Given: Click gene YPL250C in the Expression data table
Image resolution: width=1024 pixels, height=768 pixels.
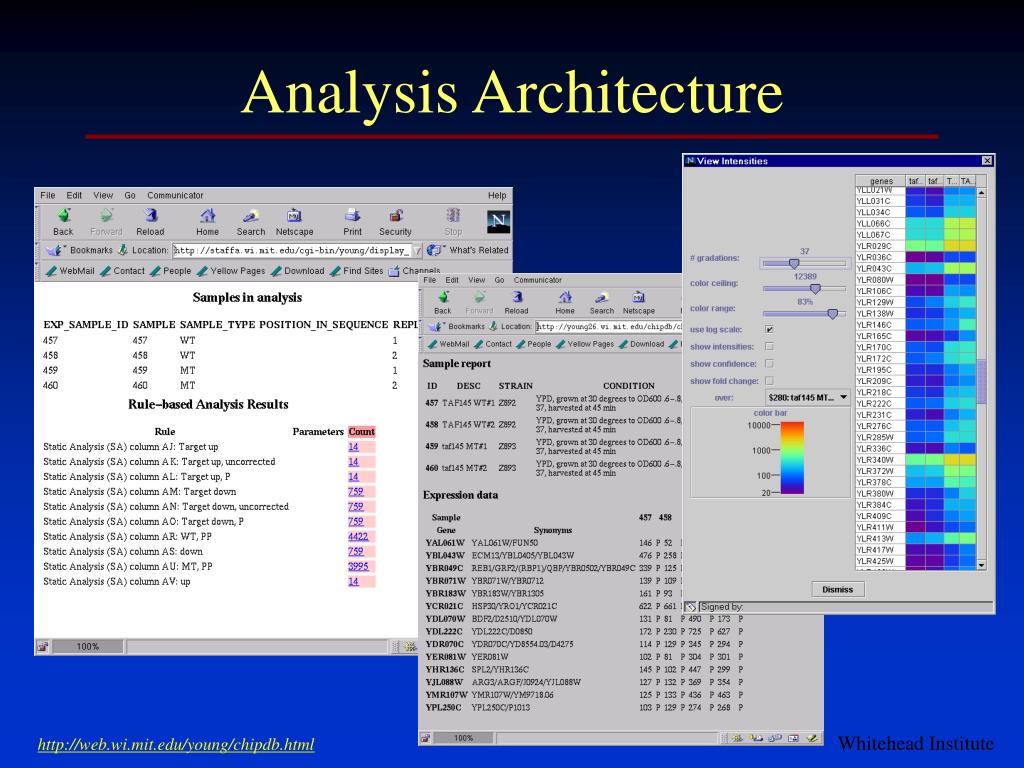Looking at the screenshot, I should point(443,707).
